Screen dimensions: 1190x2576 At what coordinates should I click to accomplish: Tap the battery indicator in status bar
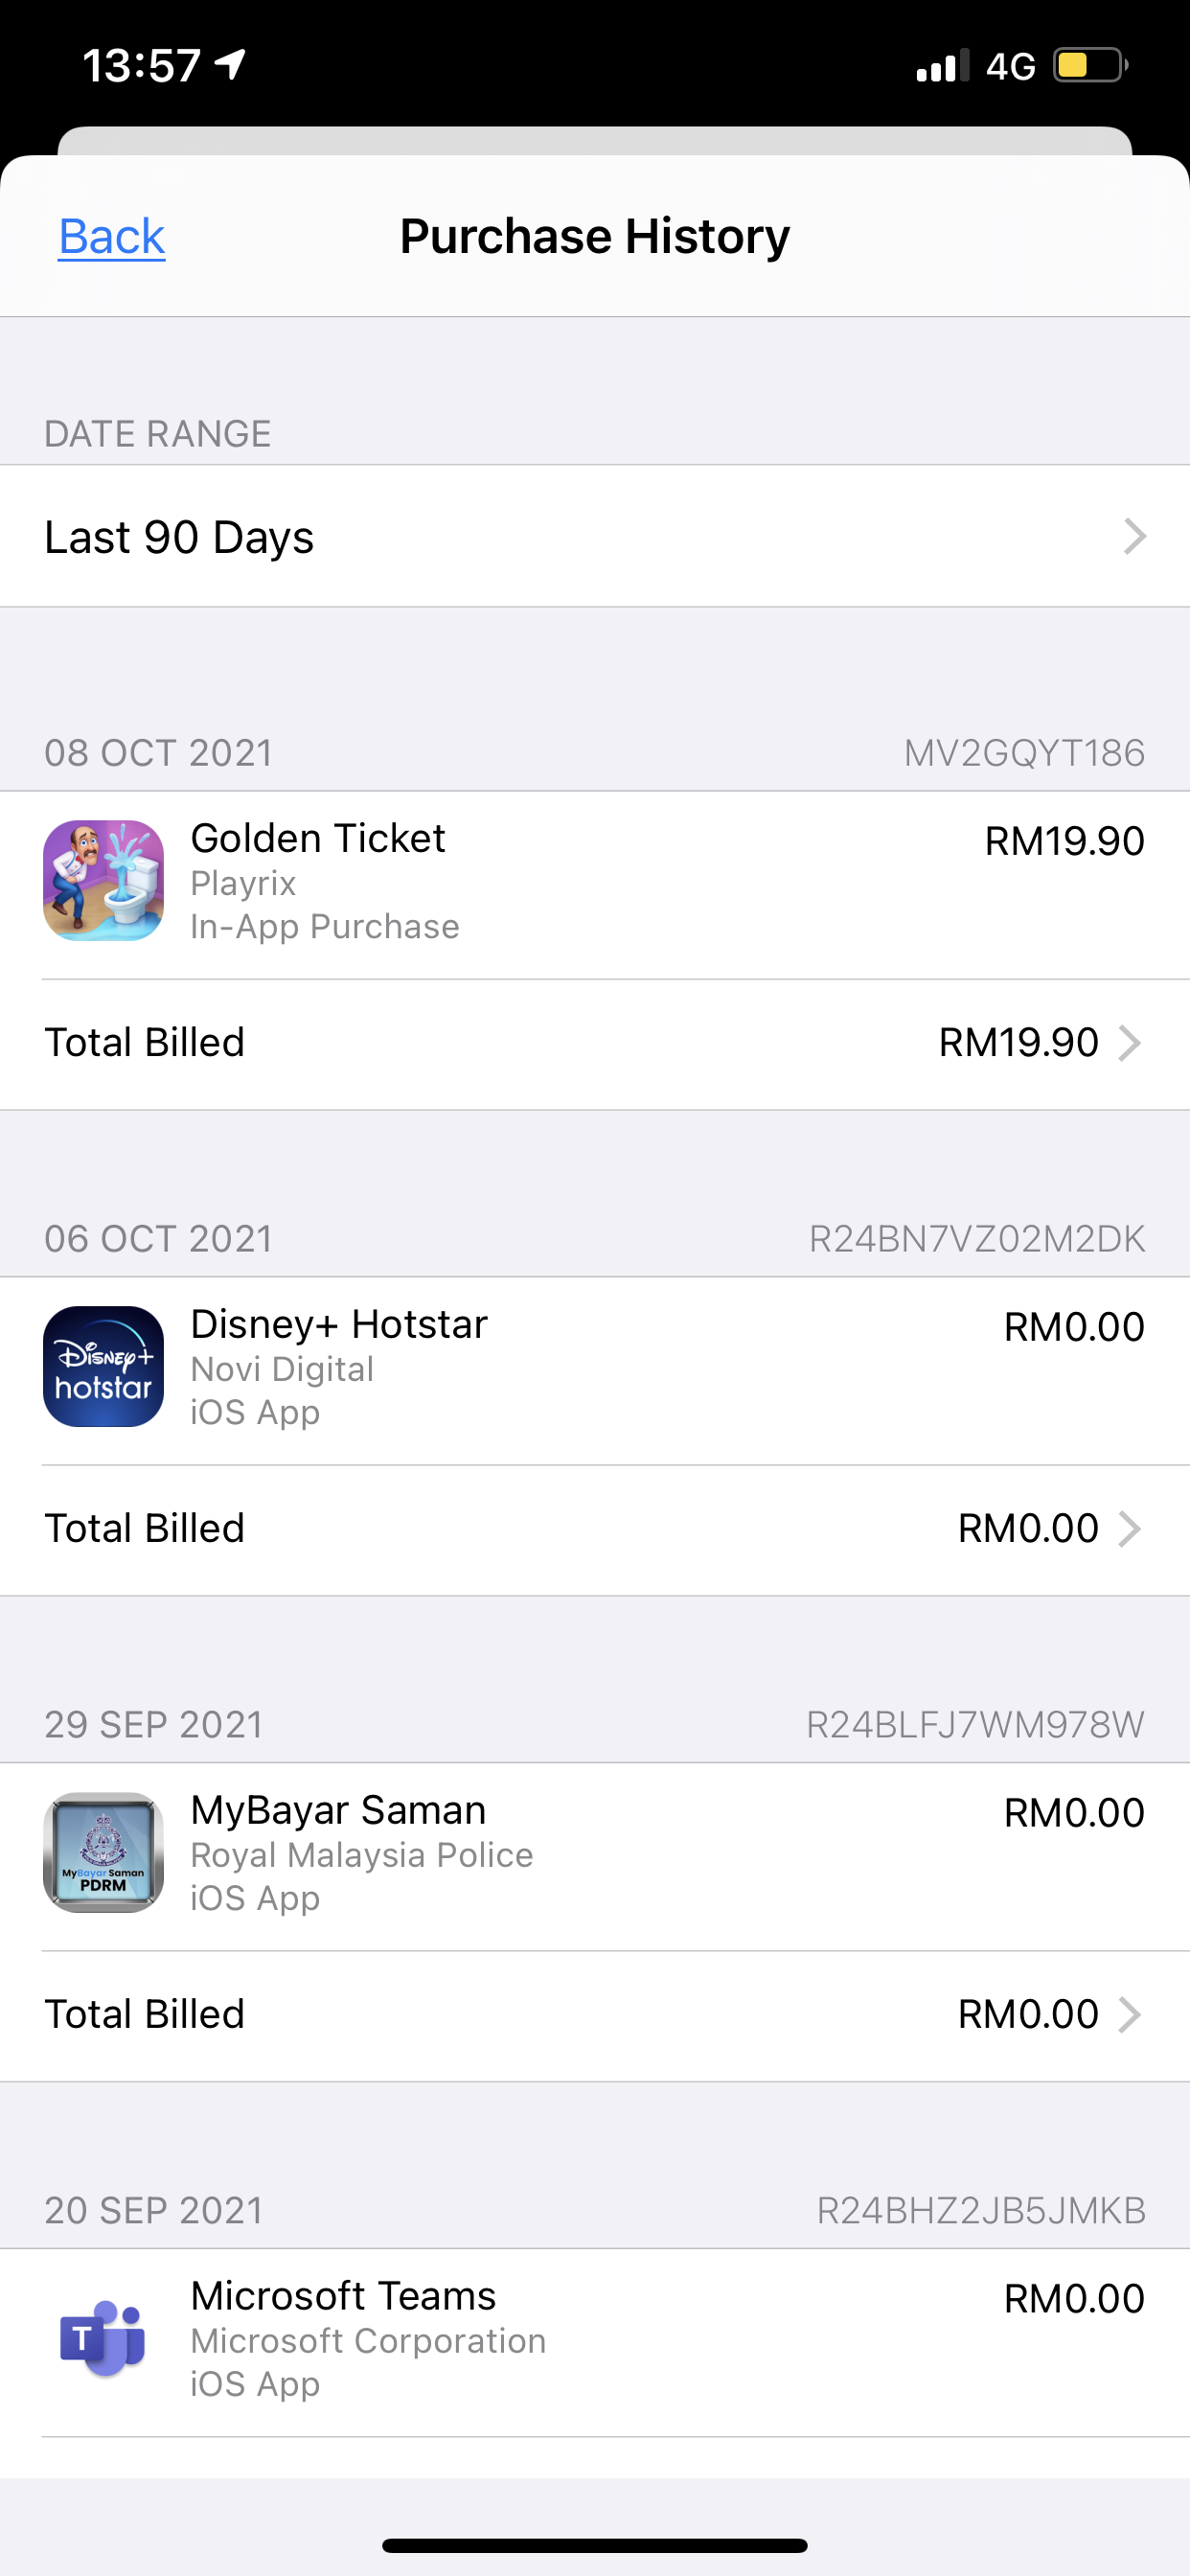1091,66
